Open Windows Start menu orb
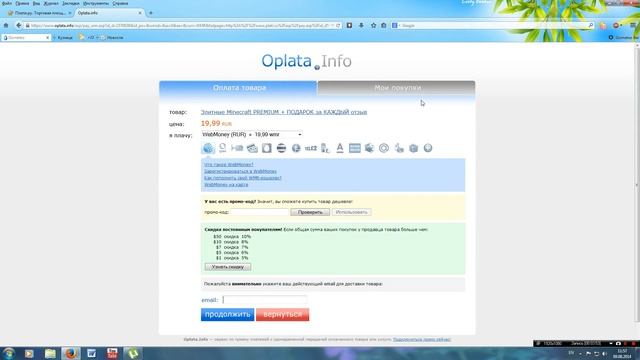The height and width of the screenshot is (360, 640). tap(9, 353)
